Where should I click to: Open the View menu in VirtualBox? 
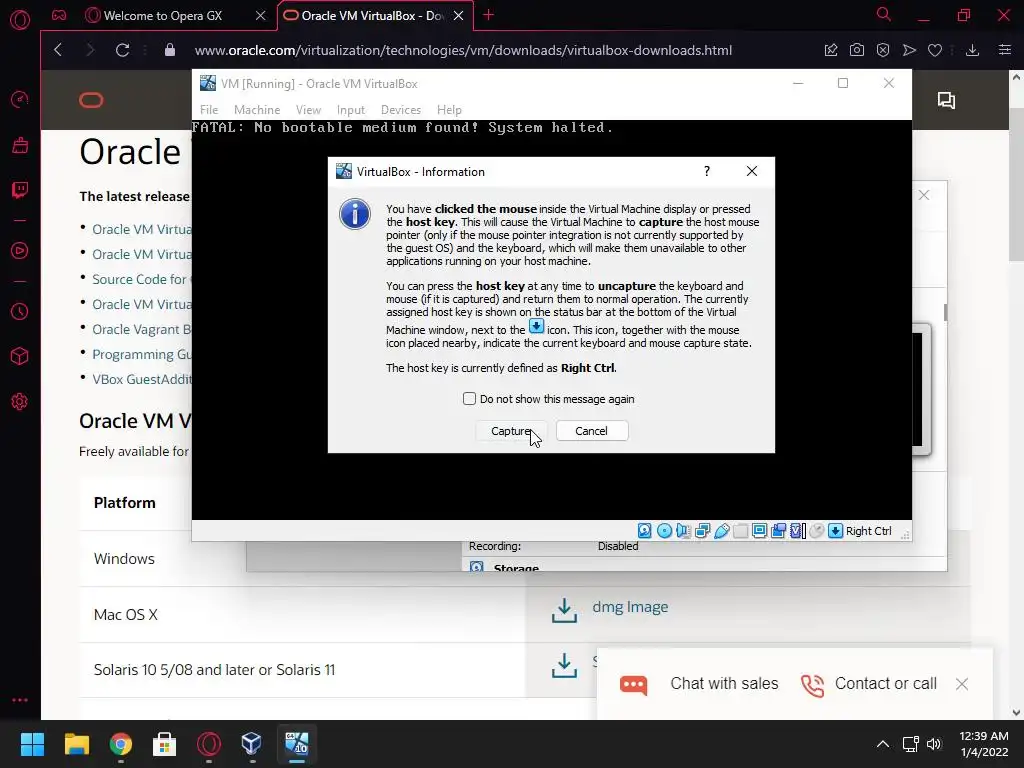point(308,110)
